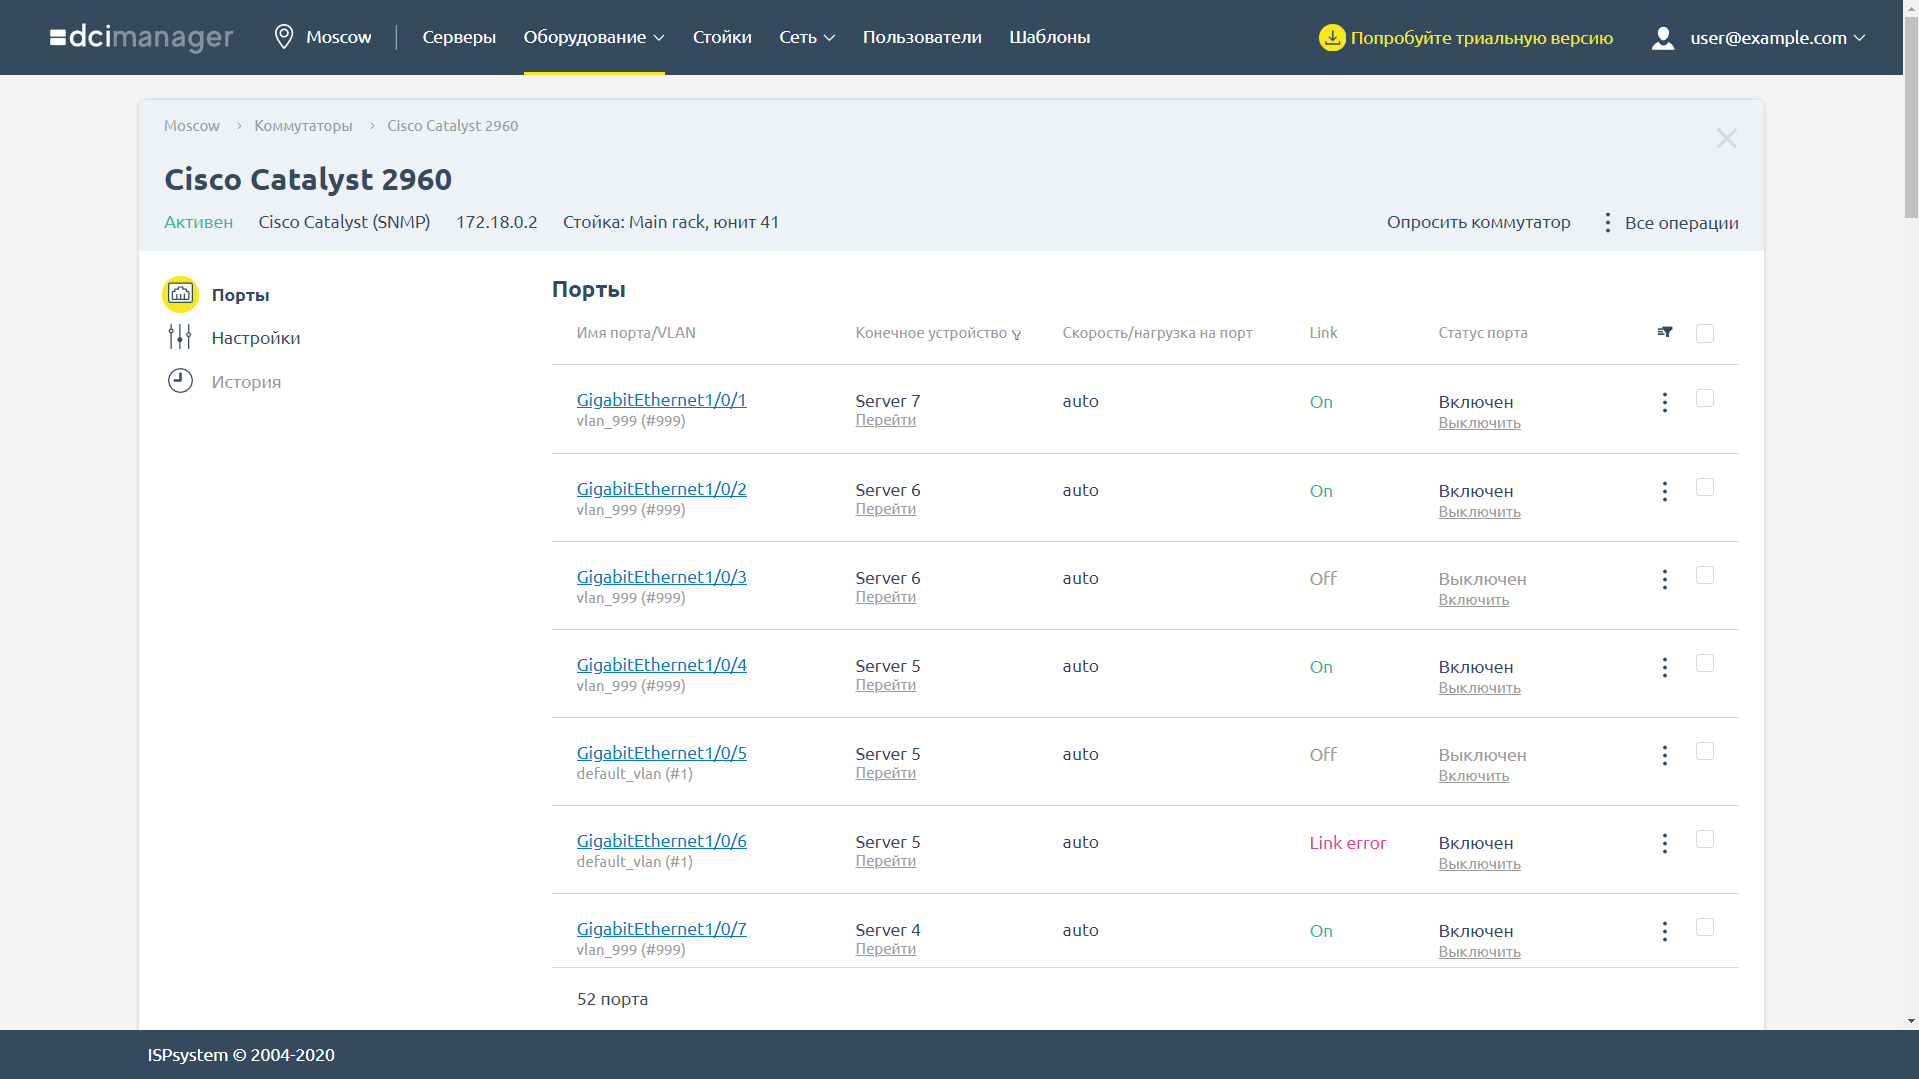
Task: Expand the Оборудование dropdown menu
Action: tap(594, 37)
